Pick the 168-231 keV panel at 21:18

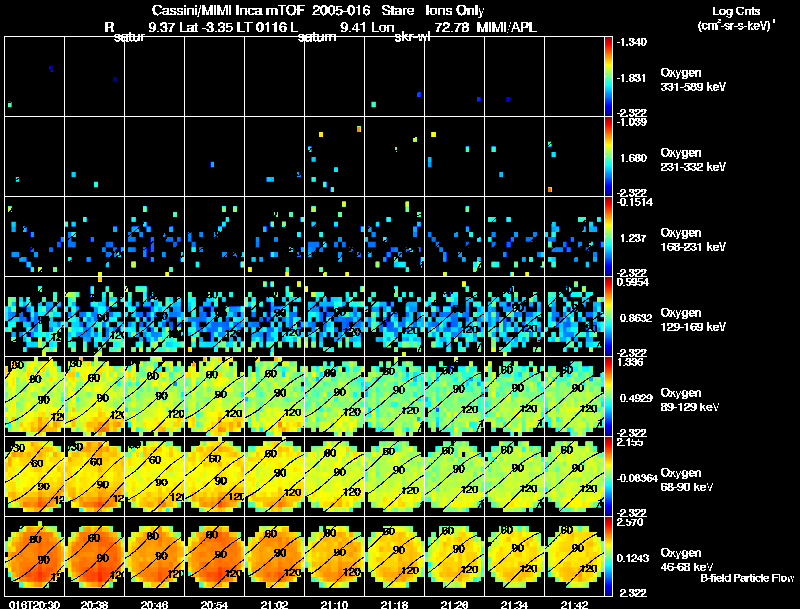[394, 236]
